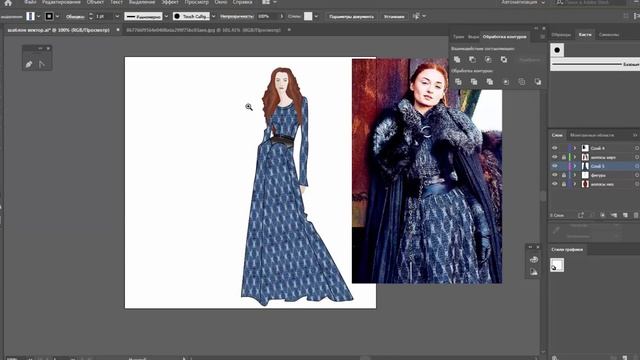
Task: Switch to the Кисти panel tab
Action: [585, 35]
